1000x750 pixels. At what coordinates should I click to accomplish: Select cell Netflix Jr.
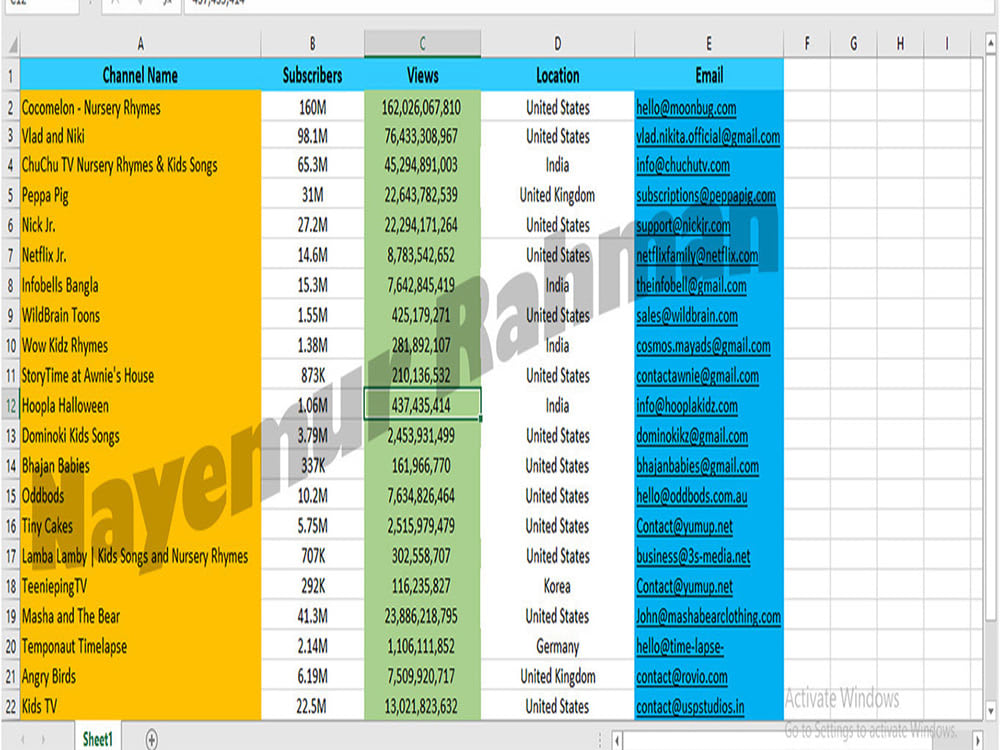click(140, 255)
